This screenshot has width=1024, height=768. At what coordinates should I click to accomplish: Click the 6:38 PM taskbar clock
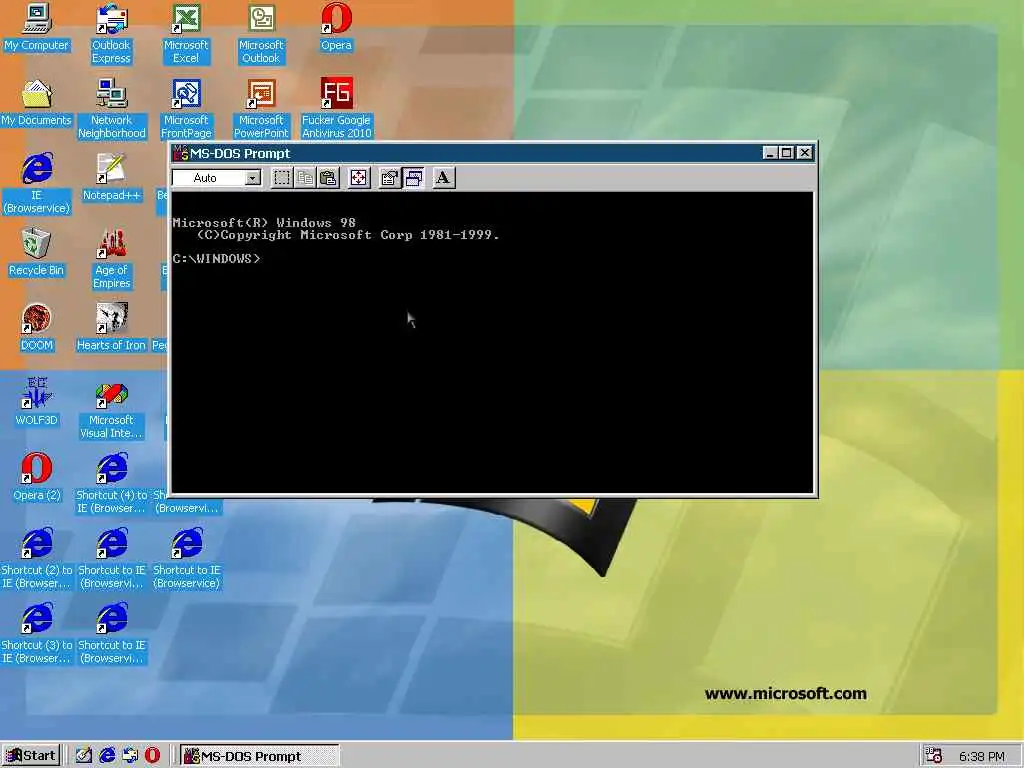[982, 756]
